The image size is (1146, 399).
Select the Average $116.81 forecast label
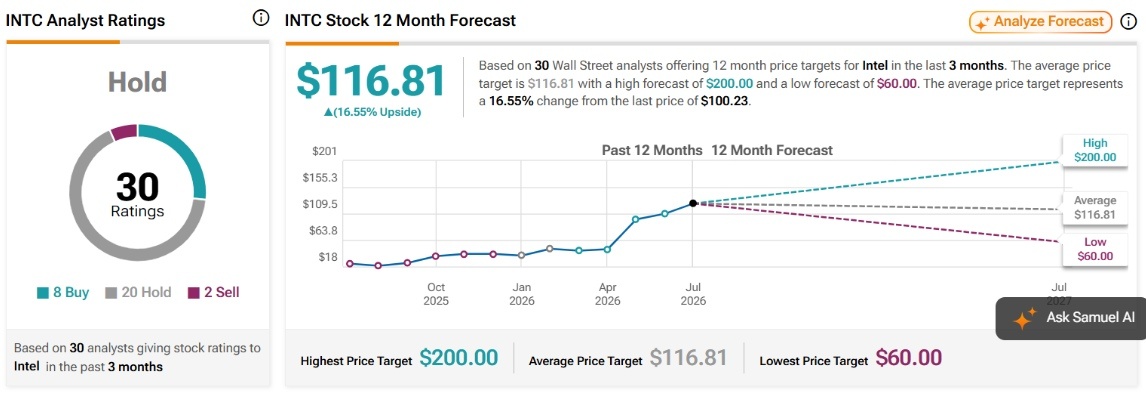pyautogui.click(x=1095, y=208)
